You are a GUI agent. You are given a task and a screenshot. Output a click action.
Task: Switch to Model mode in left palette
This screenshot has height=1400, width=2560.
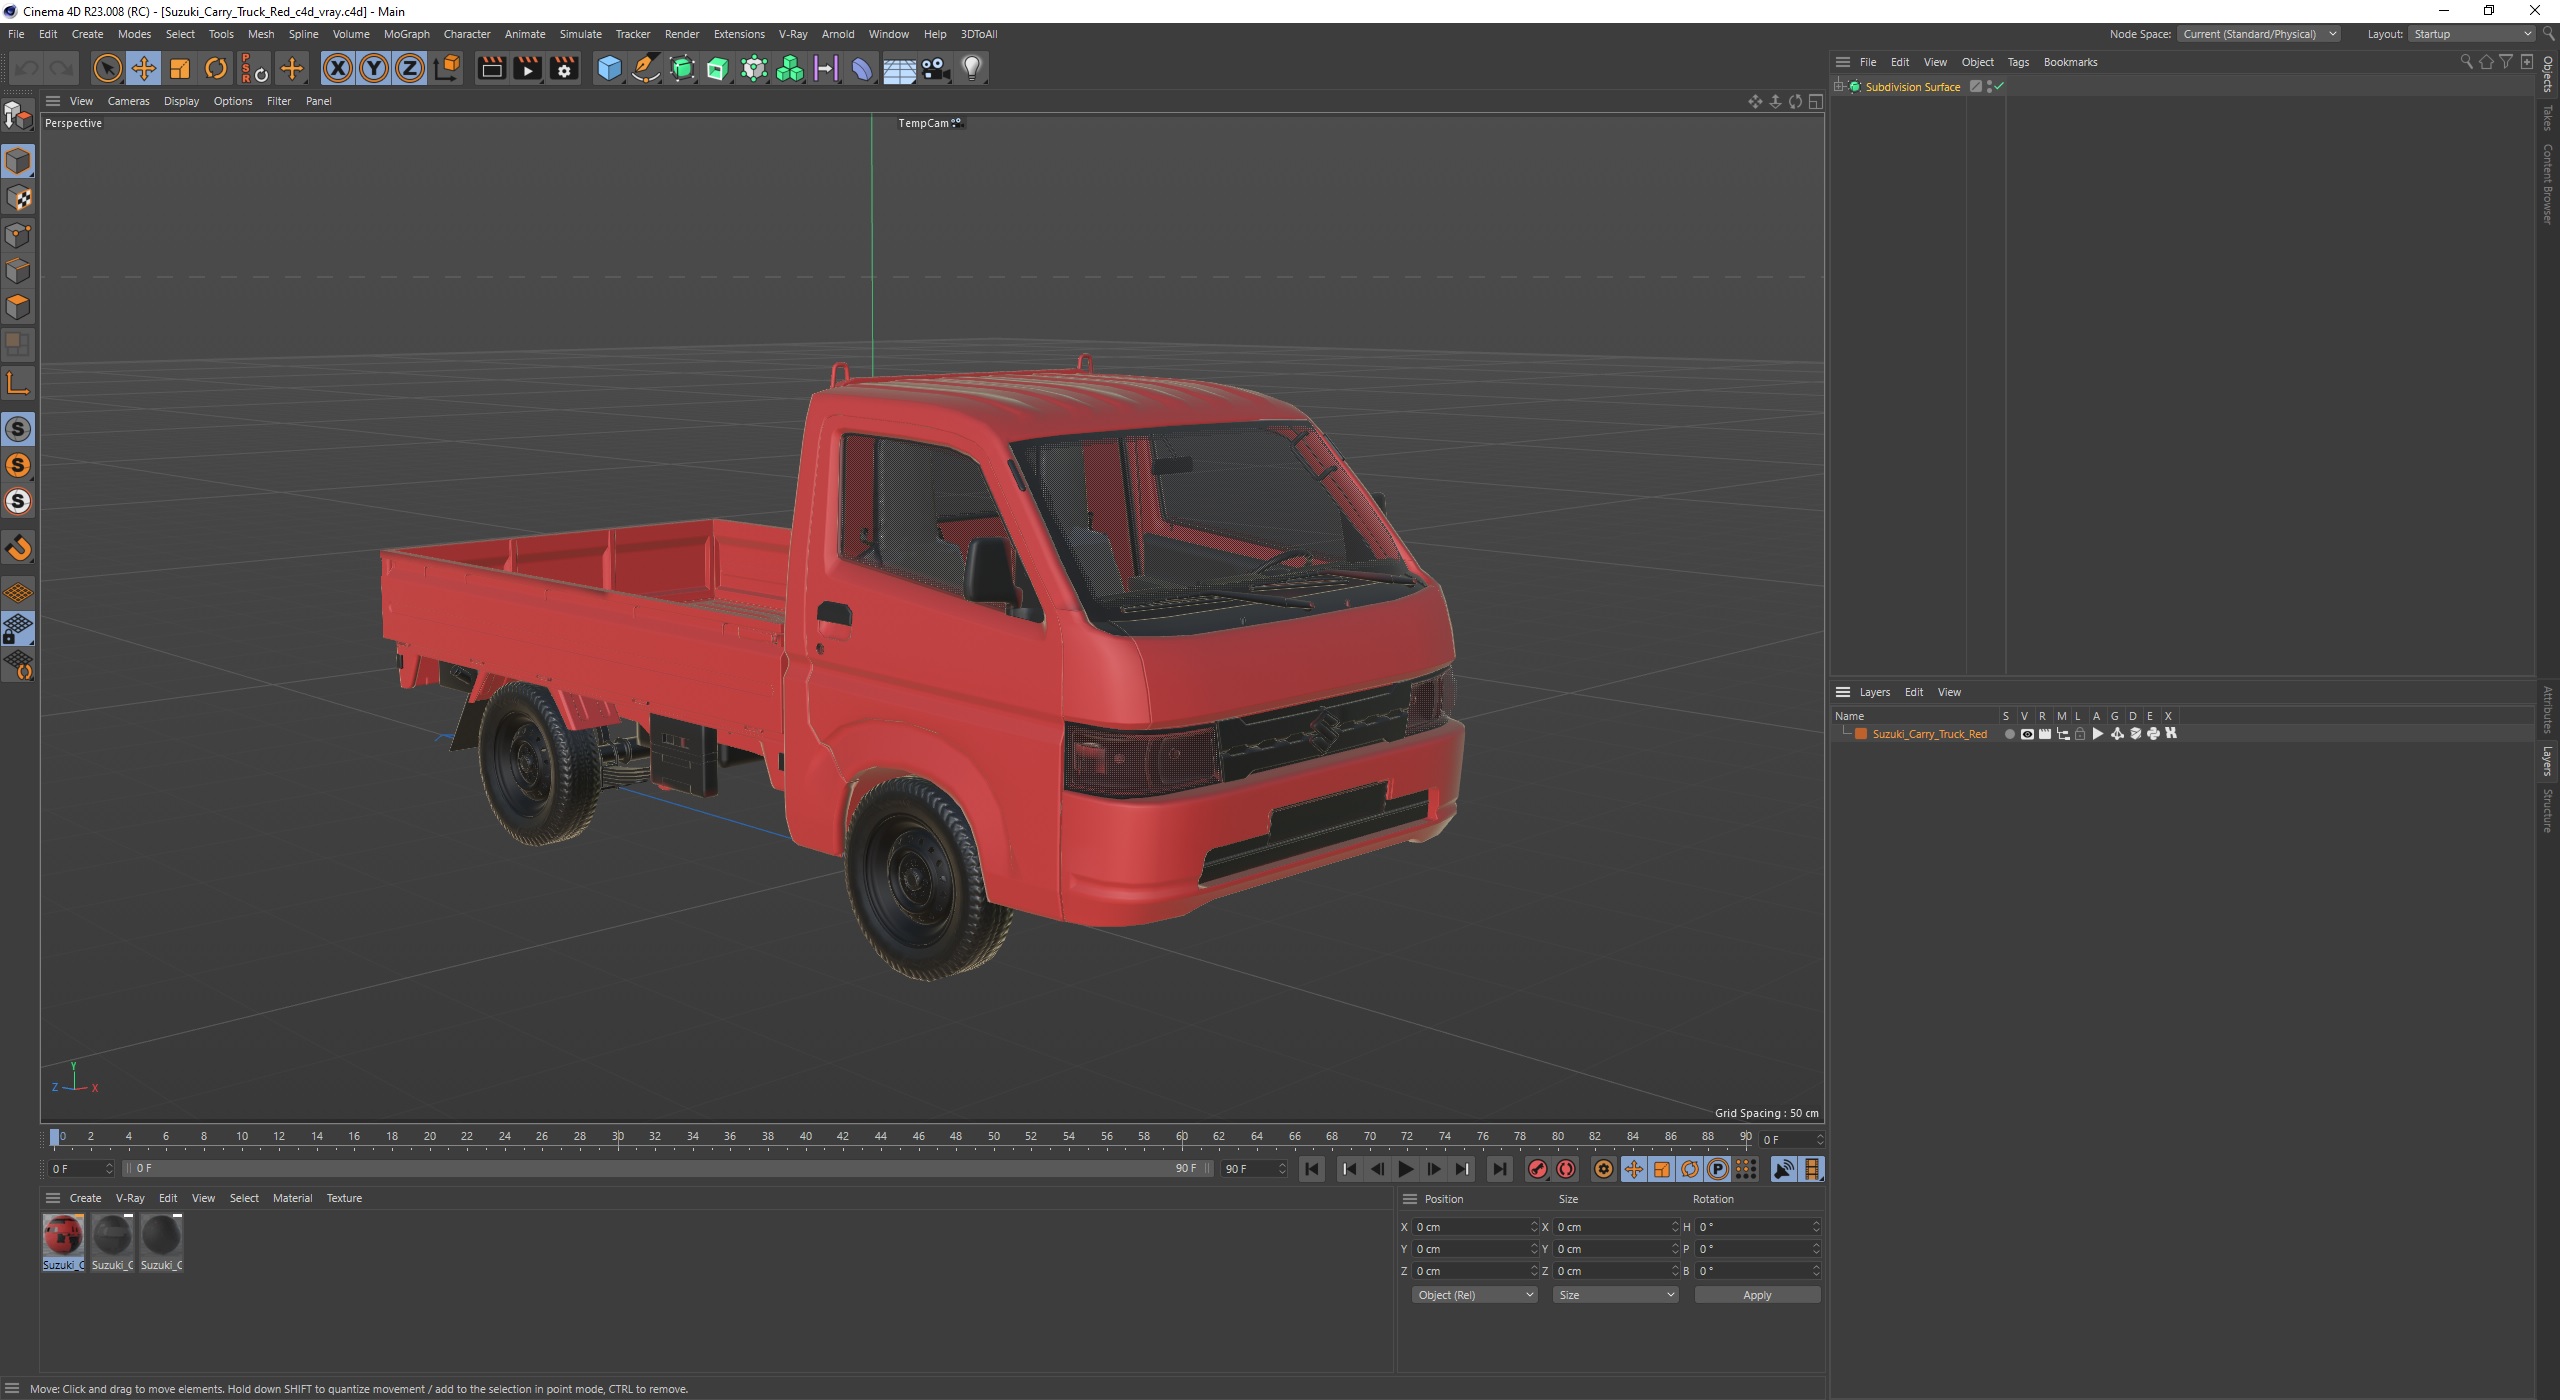click(18, 161)
